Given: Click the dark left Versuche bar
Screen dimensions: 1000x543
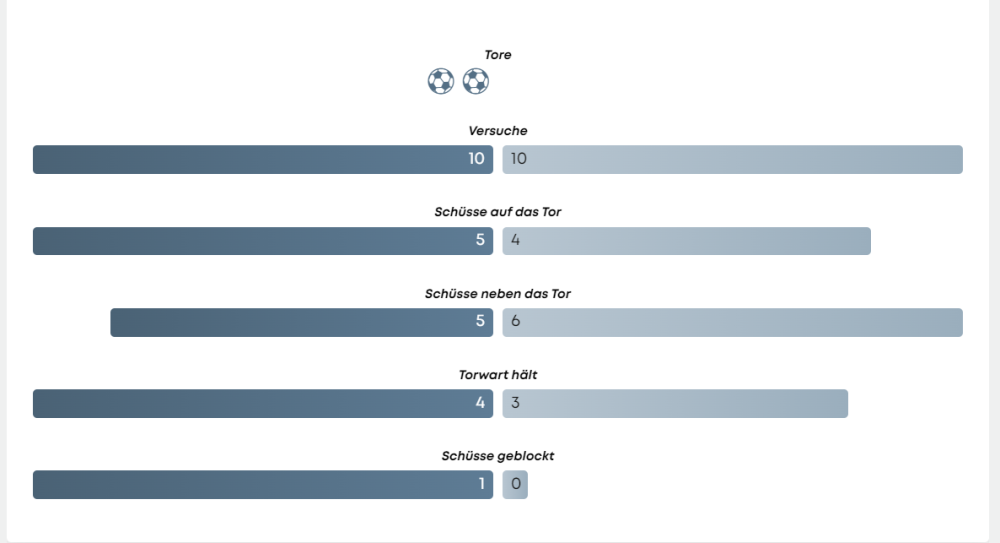Looking at the screenshot, I should pos(263,160).
